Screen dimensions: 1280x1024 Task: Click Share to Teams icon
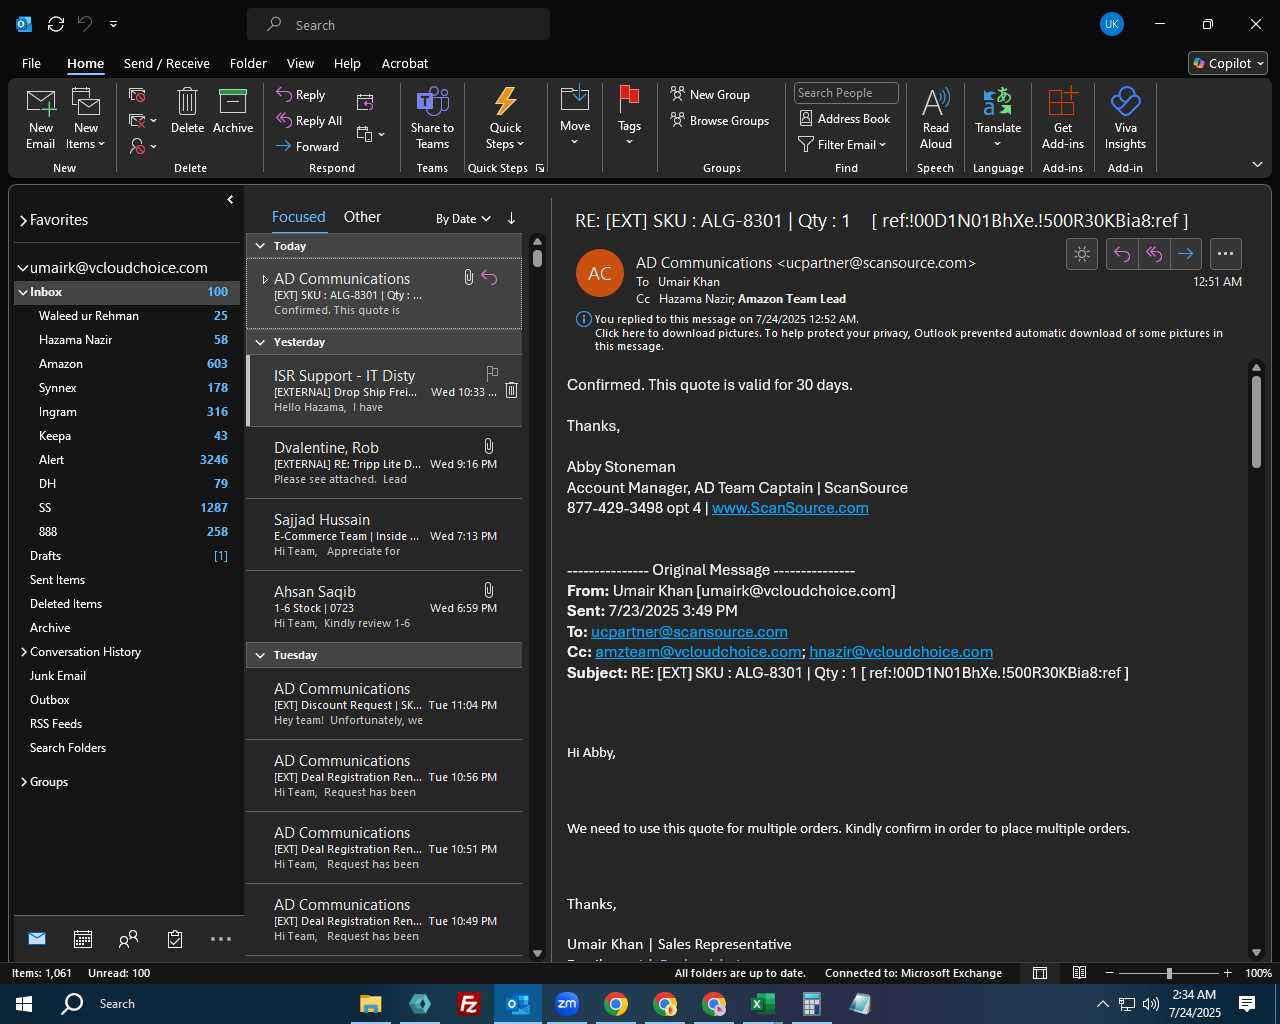(432, 118)
